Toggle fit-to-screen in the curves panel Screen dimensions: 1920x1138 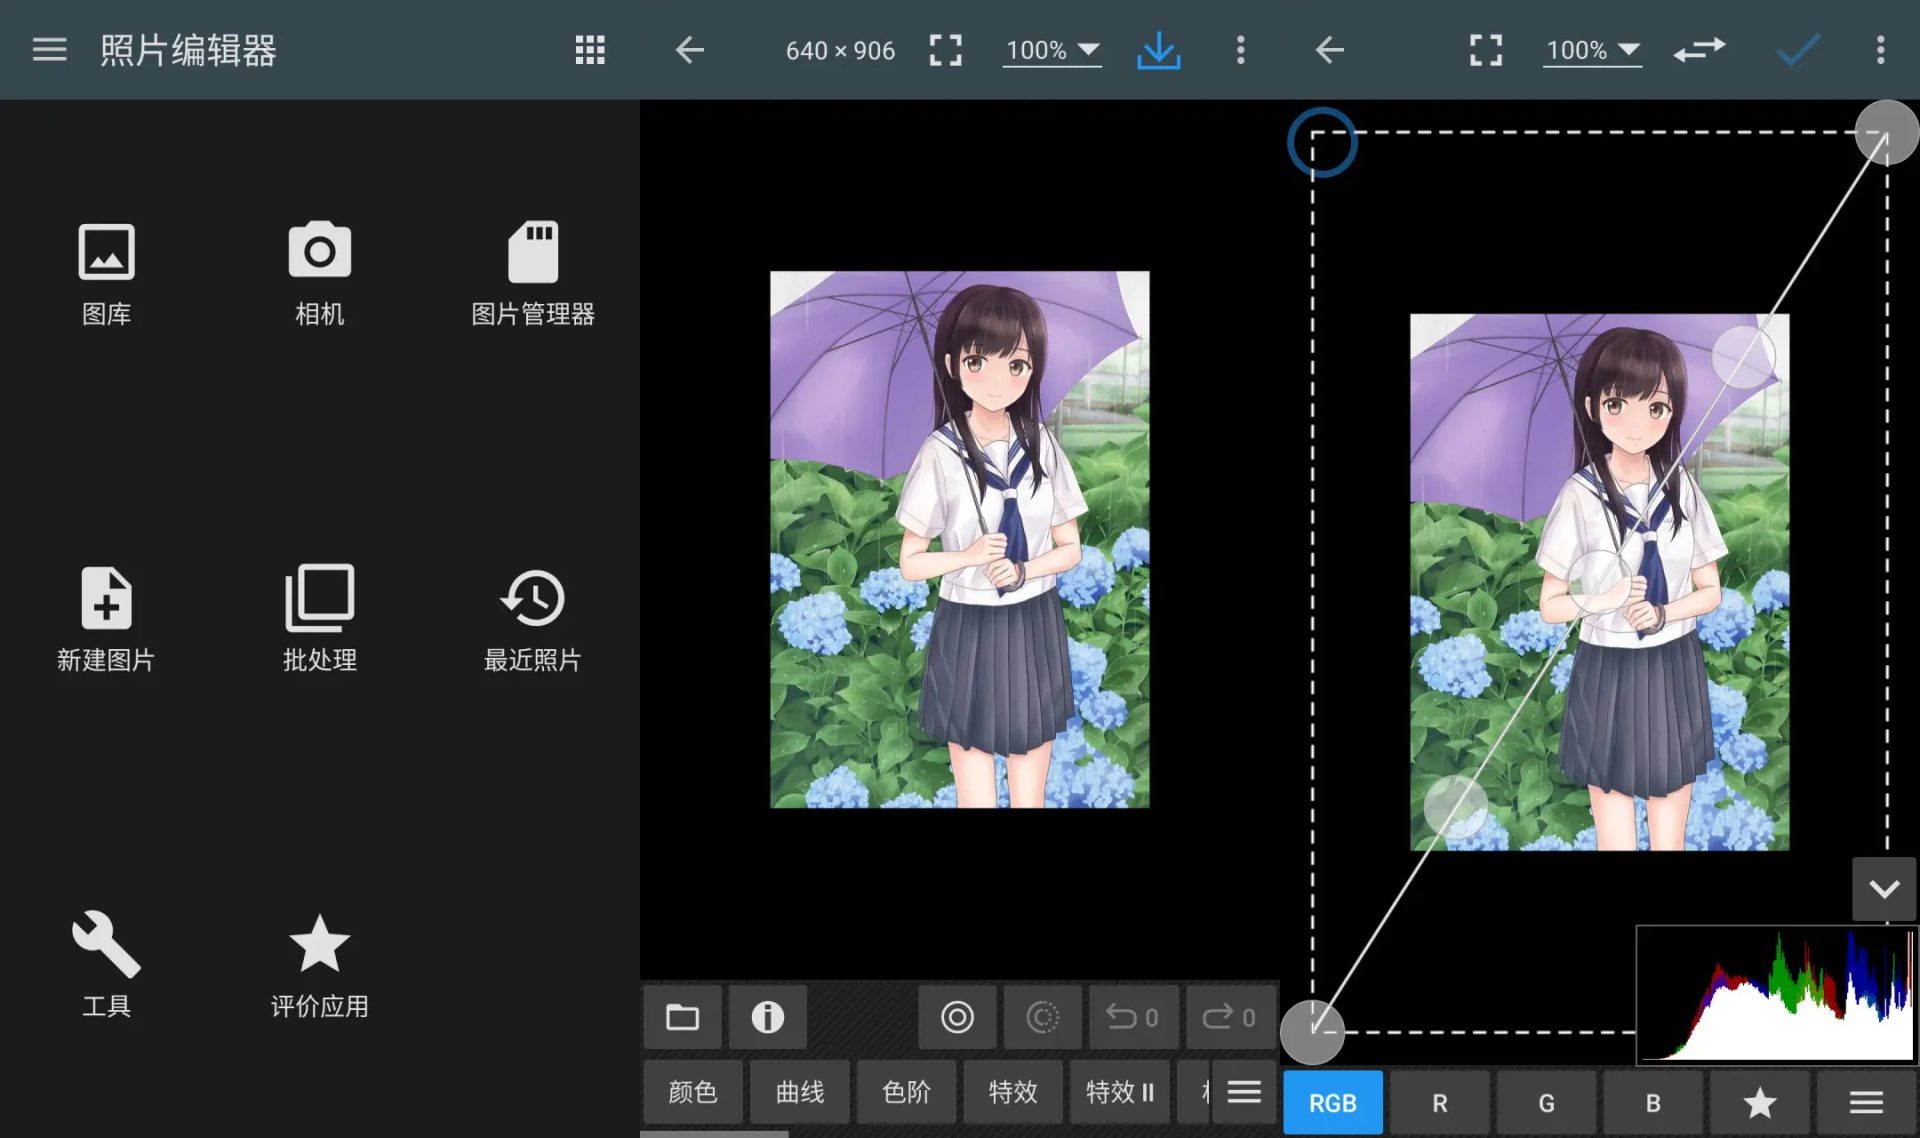[1485, 49]
